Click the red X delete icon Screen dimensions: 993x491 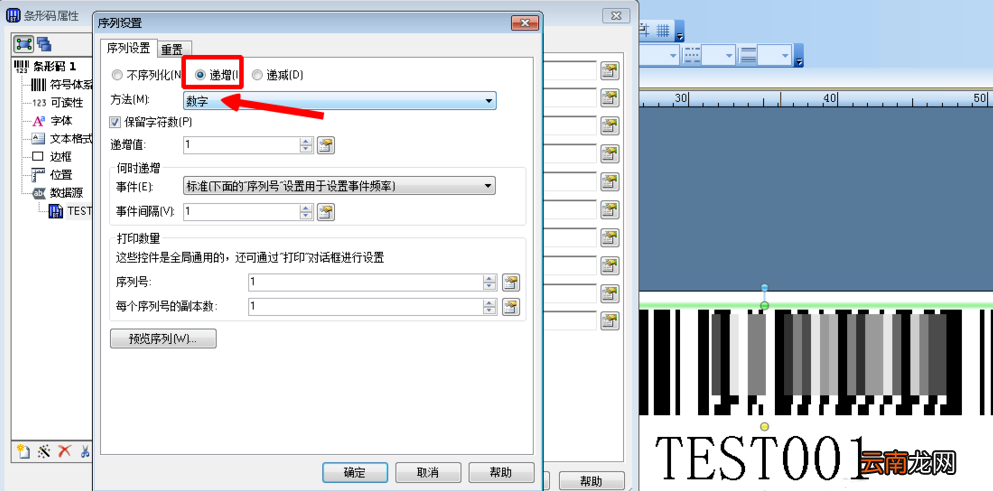(x=65, y=451)
